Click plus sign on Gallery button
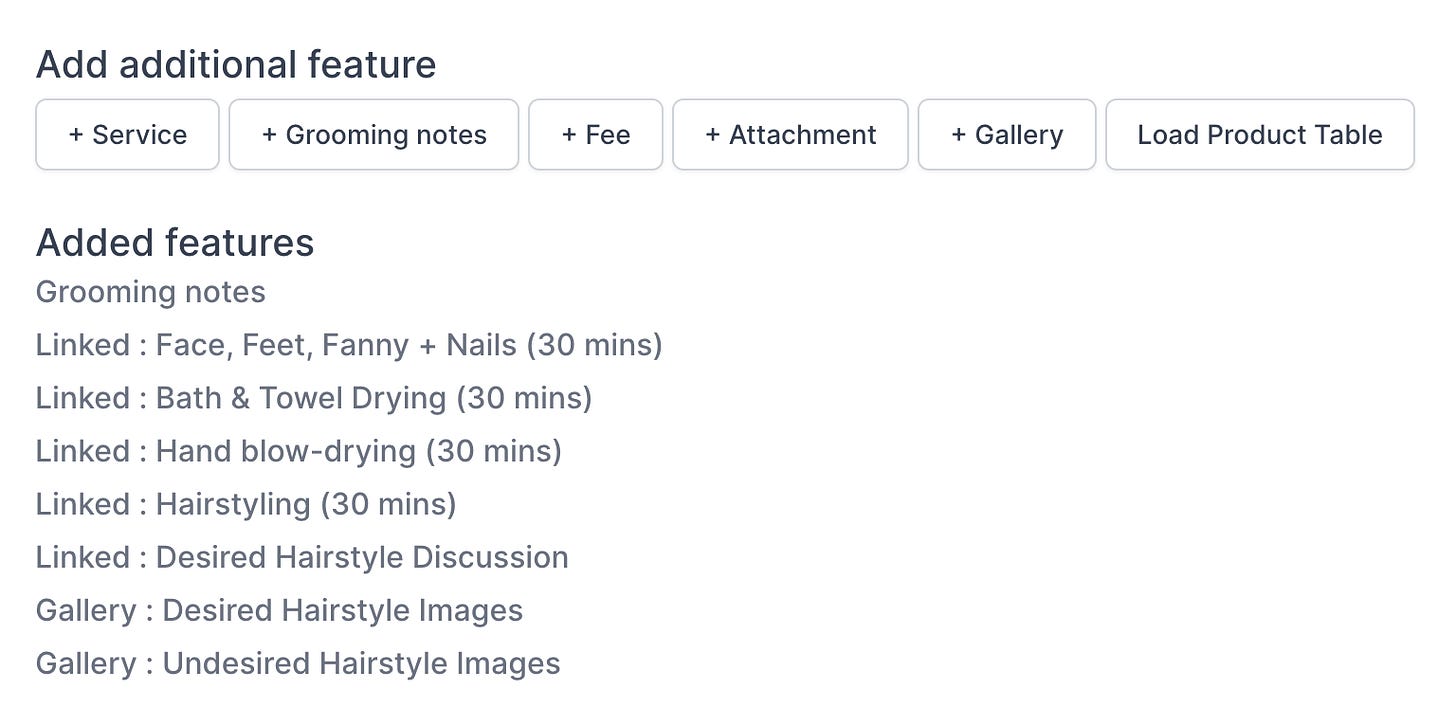The width and height of the screenshot is (1456, 705). tap(958, 135)
